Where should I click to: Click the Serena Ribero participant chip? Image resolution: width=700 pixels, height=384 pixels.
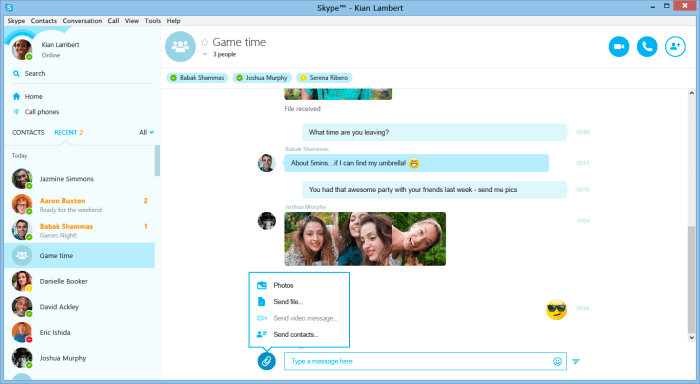(324, 78)
